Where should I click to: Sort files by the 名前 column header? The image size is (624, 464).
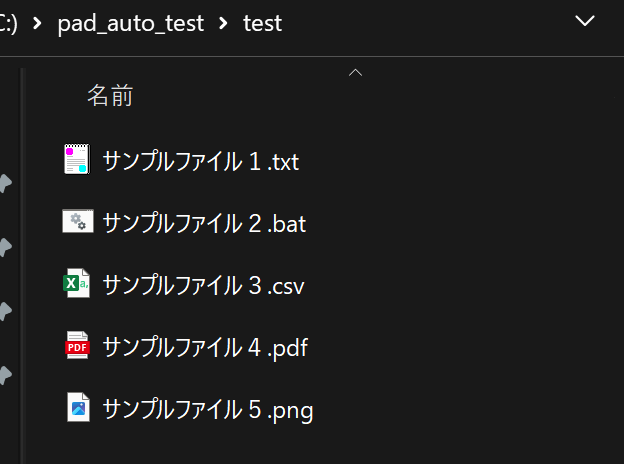pyautogui.click(x=110, y=96)
